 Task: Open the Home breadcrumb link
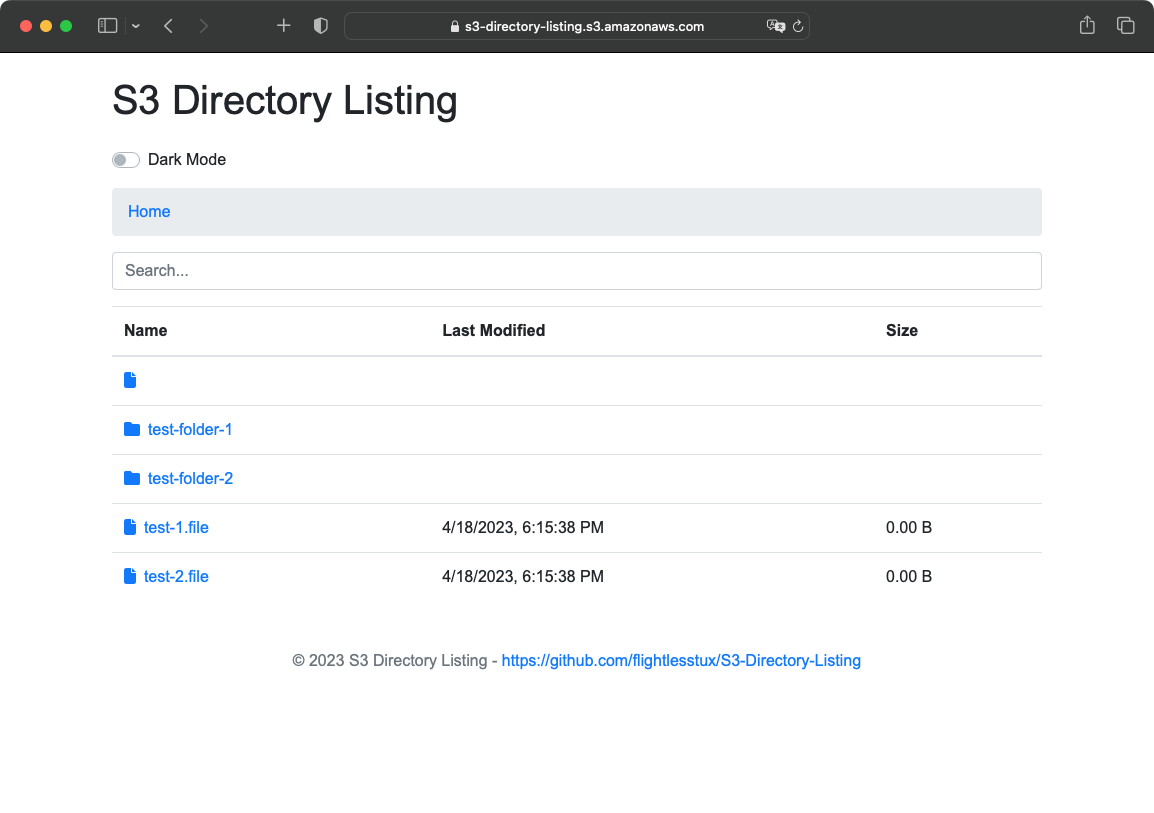(149, 212)
